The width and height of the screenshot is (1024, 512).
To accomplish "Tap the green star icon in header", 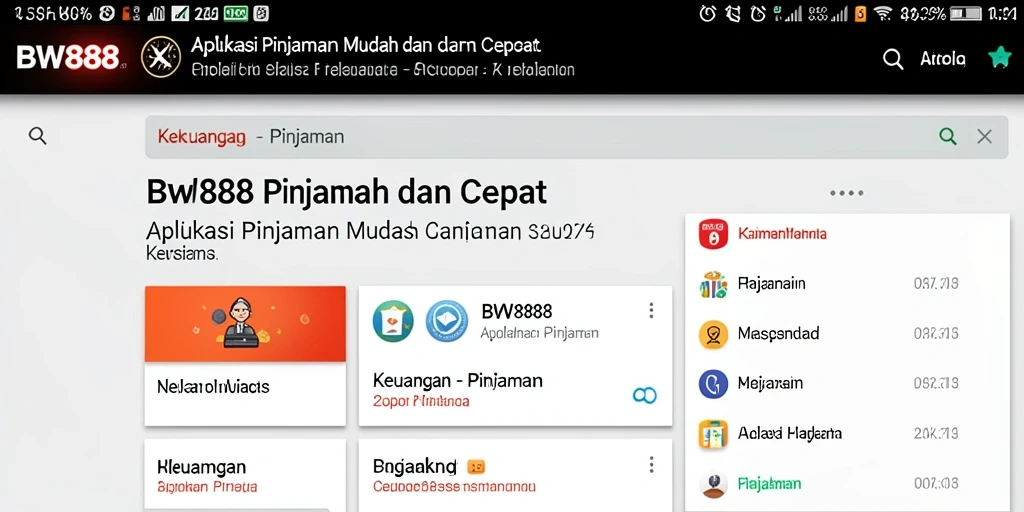I will click(x=999, y=57).
